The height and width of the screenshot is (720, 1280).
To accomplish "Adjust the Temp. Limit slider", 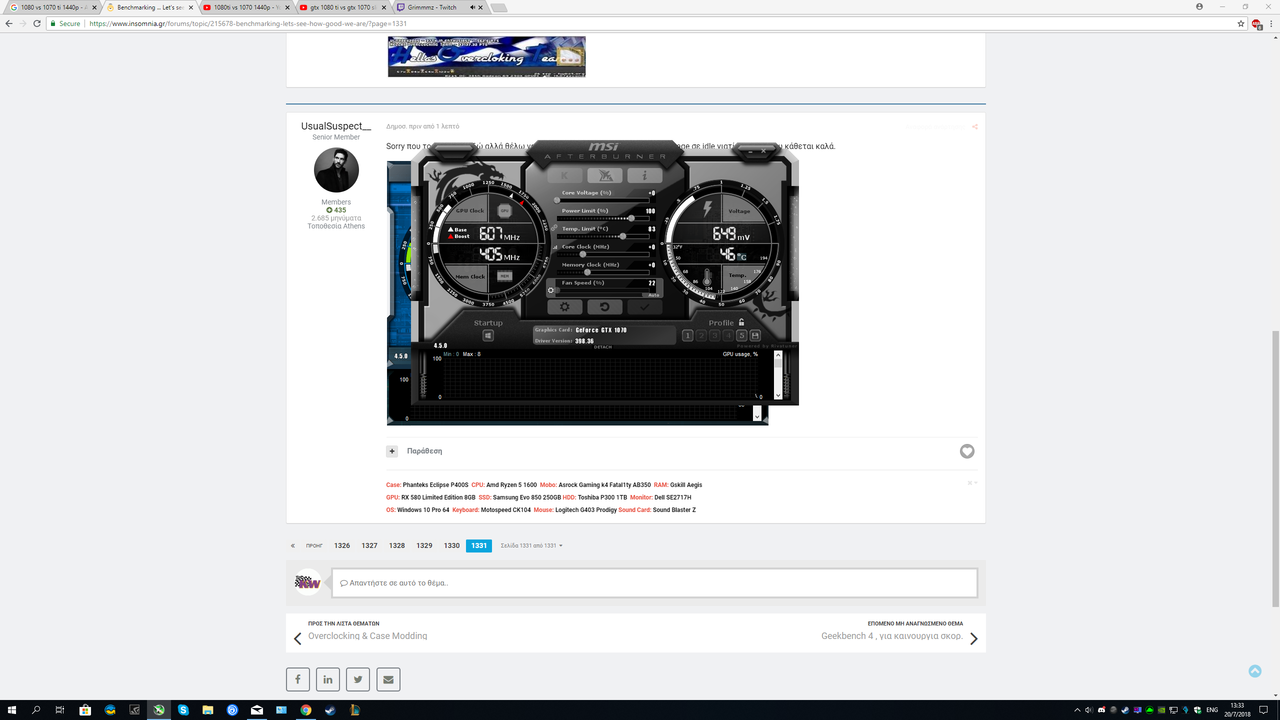I will coord(603,235).
